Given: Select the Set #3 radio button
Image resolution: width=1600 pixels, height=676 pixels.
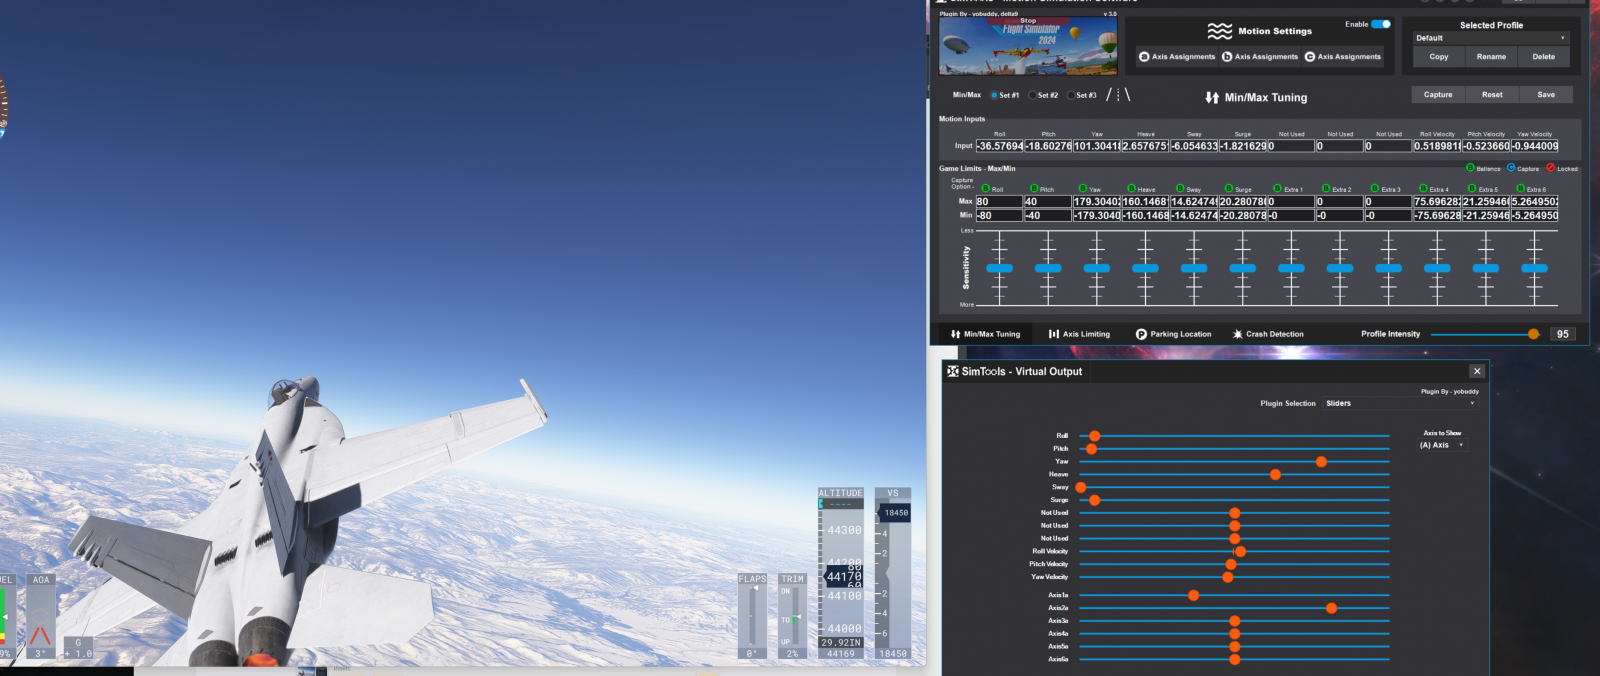Looking at the screenshot, I should pos(1071,95).
